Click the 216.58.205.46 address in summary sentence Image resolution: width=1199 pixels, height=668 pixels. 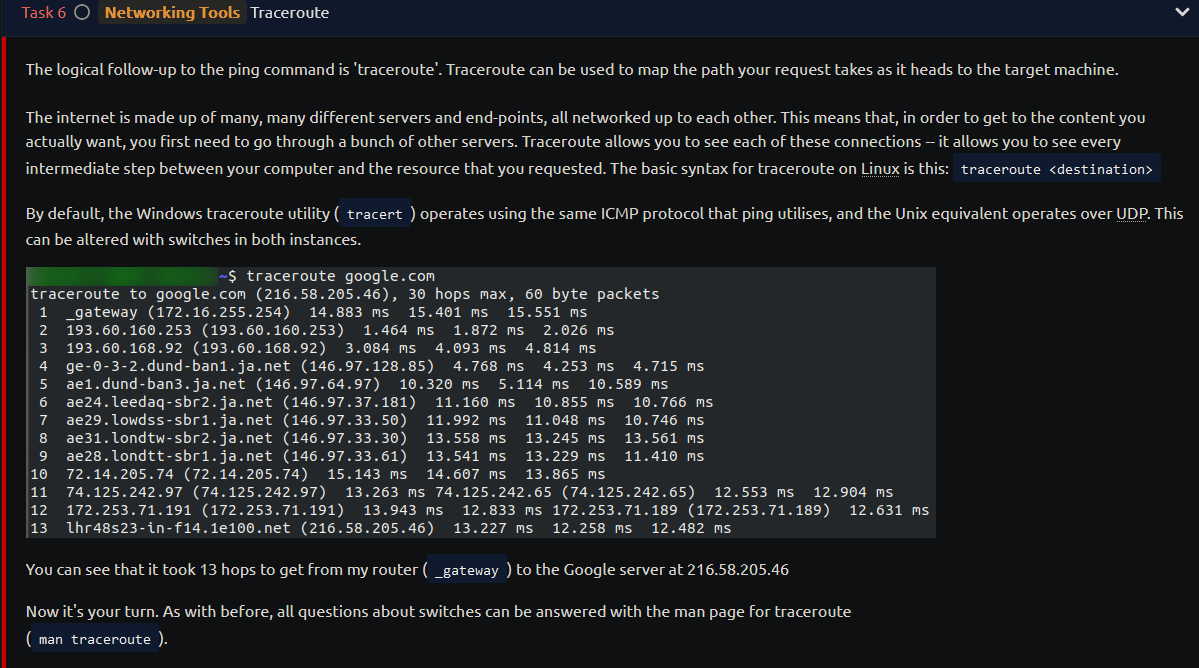(x=737, y=569)
